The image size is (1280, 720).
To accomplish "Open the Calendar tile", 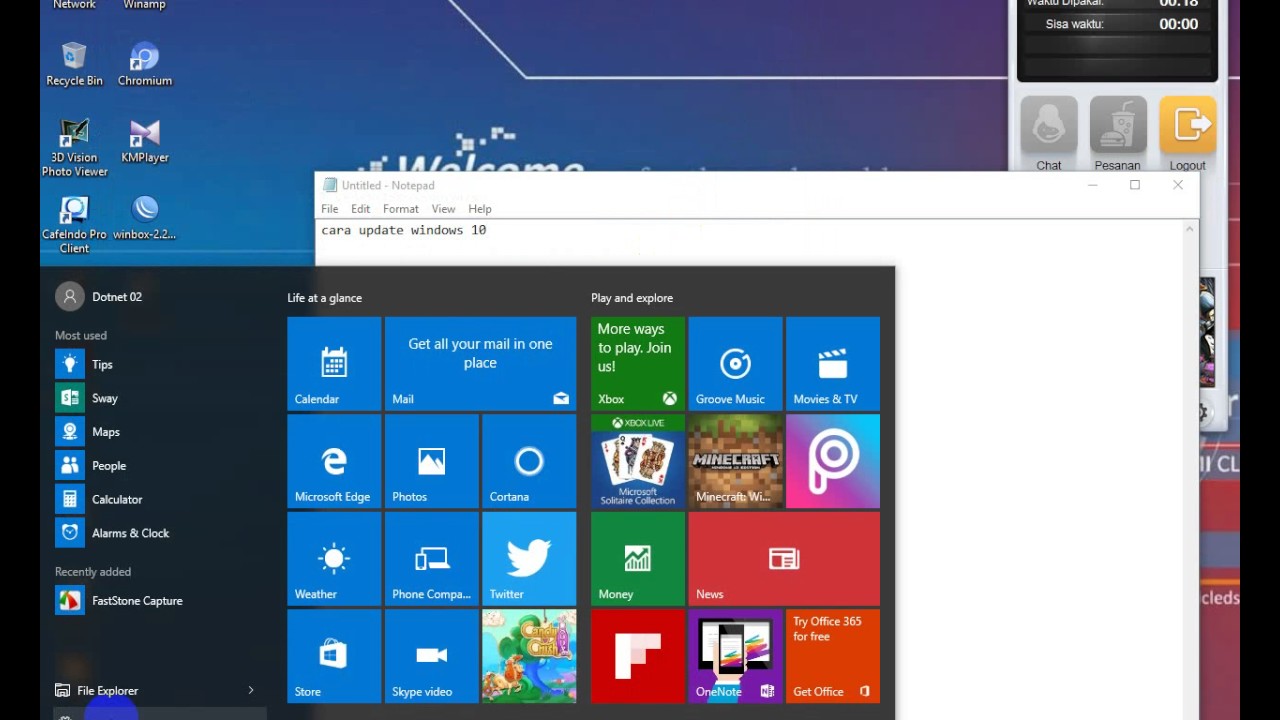I will click(334, 364).
